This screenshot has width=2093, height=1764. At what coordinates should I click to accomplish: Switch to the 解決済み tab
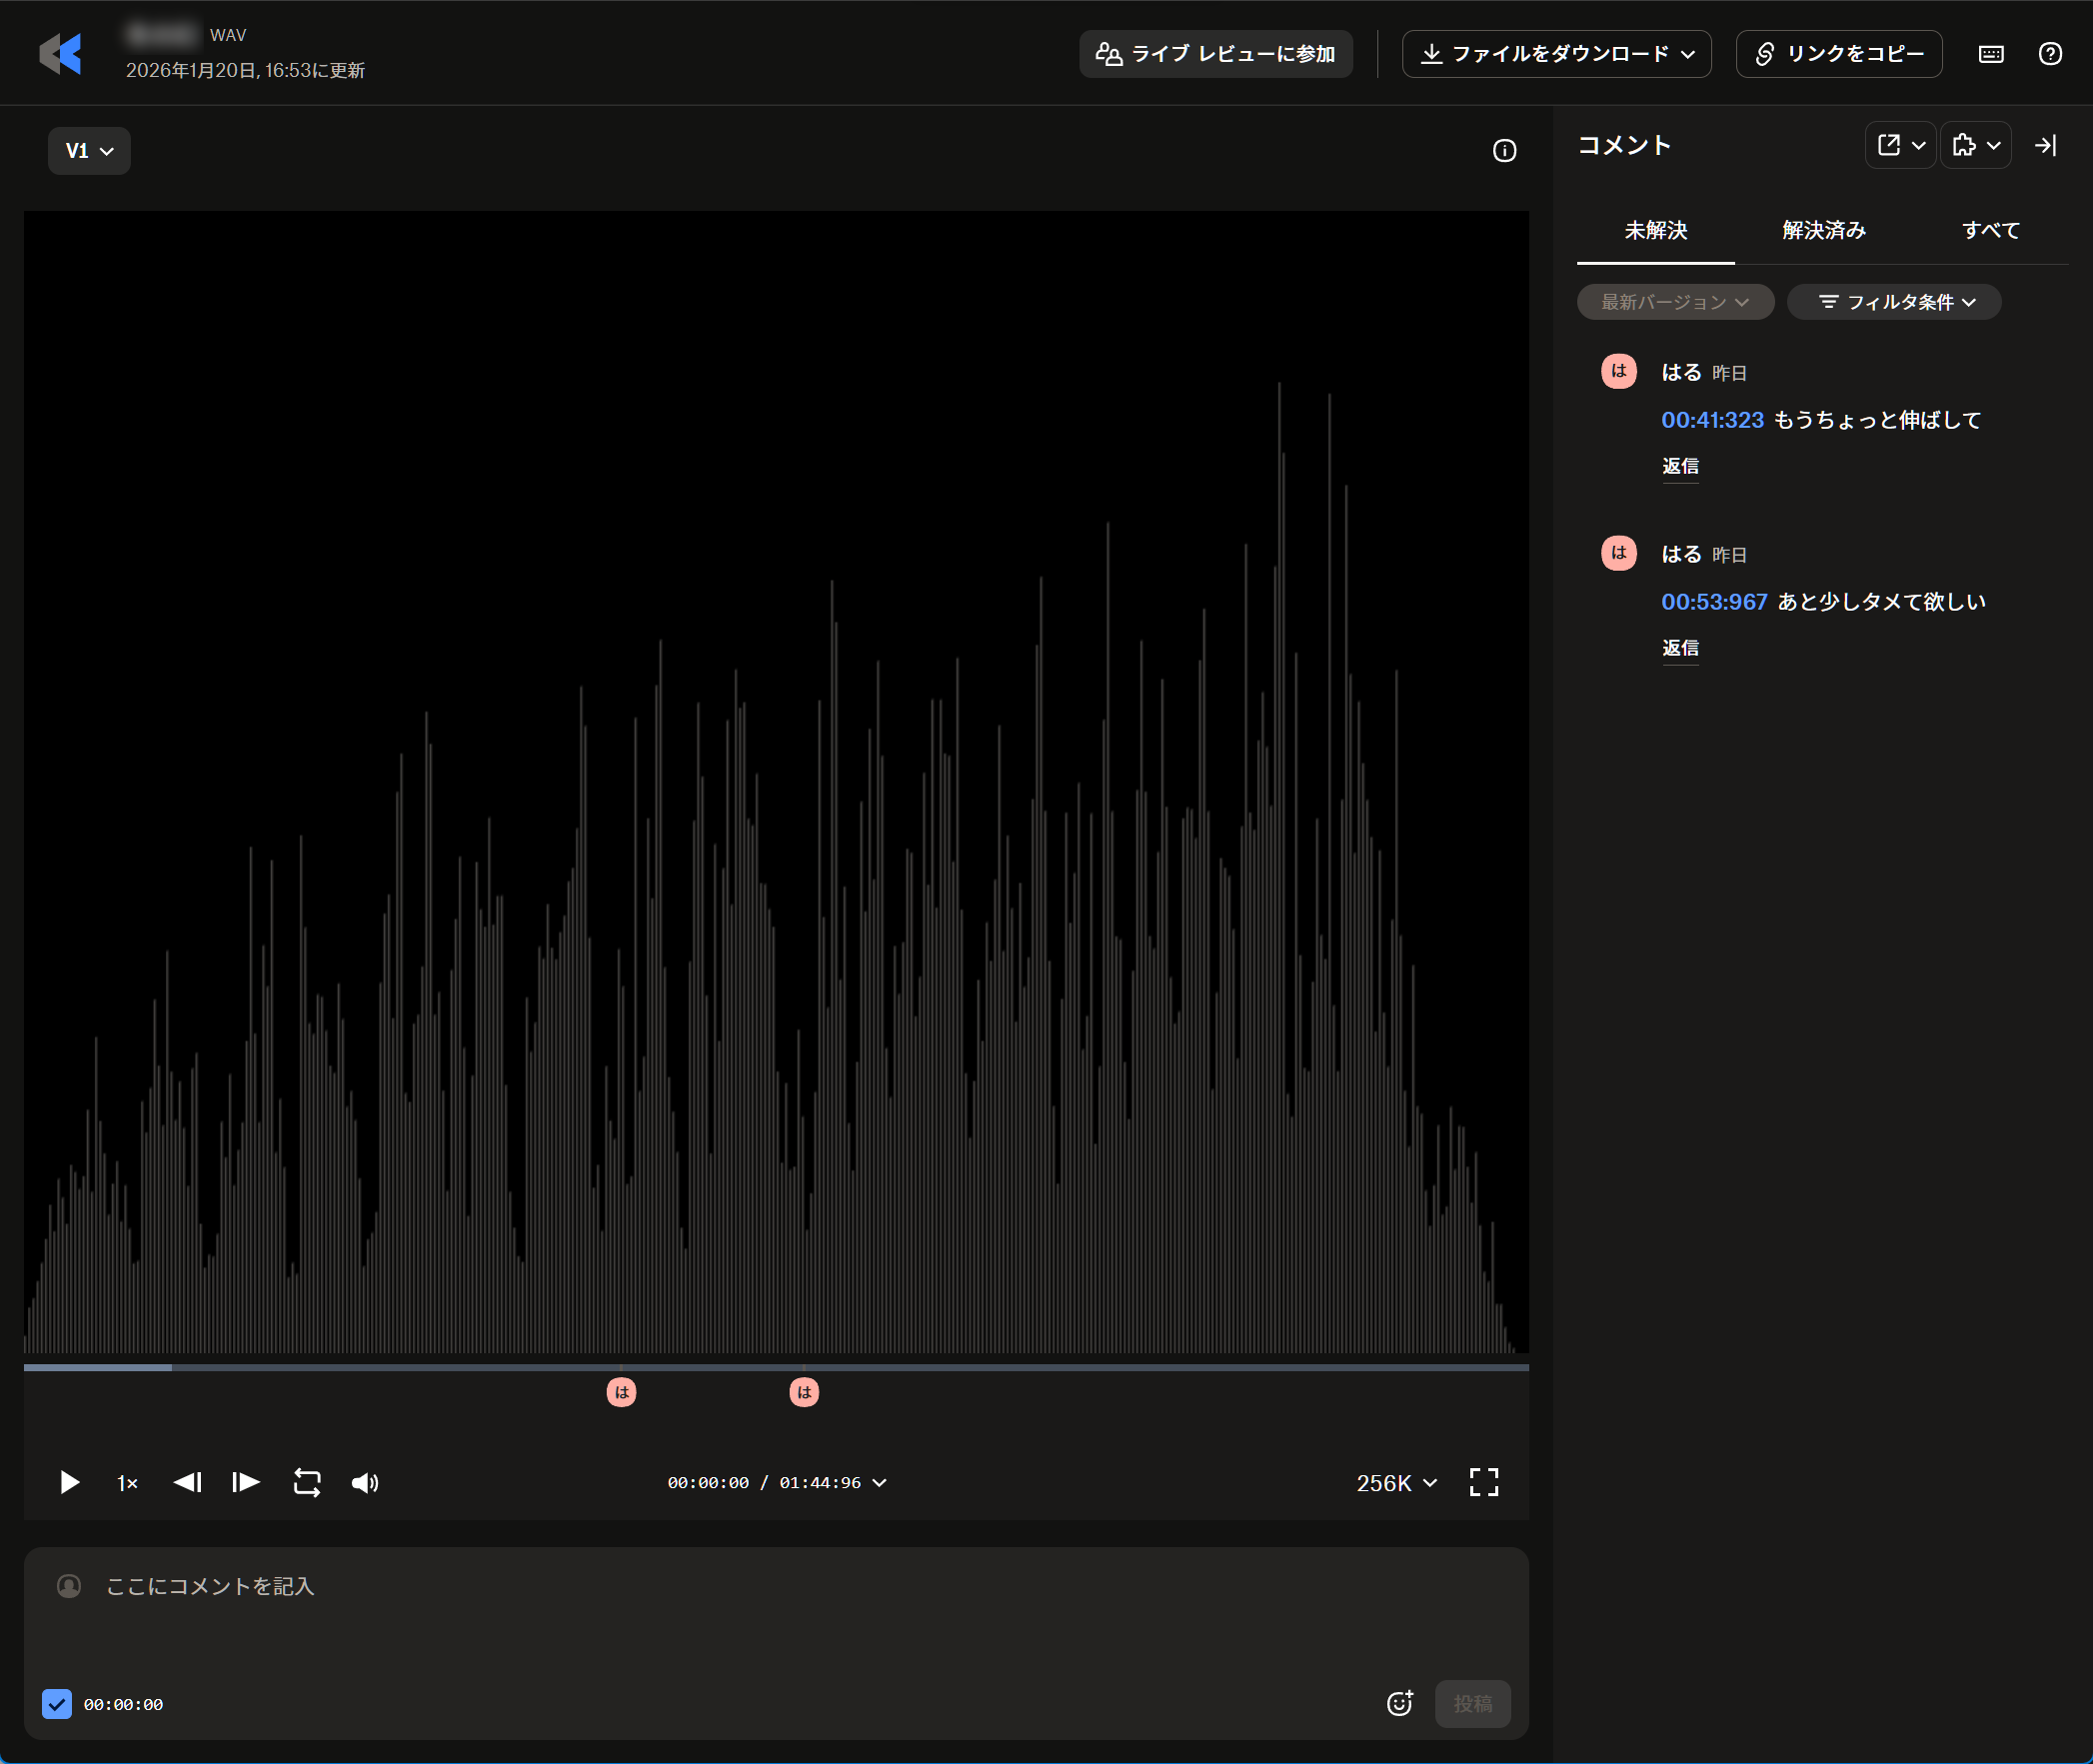click(1824, 231)
